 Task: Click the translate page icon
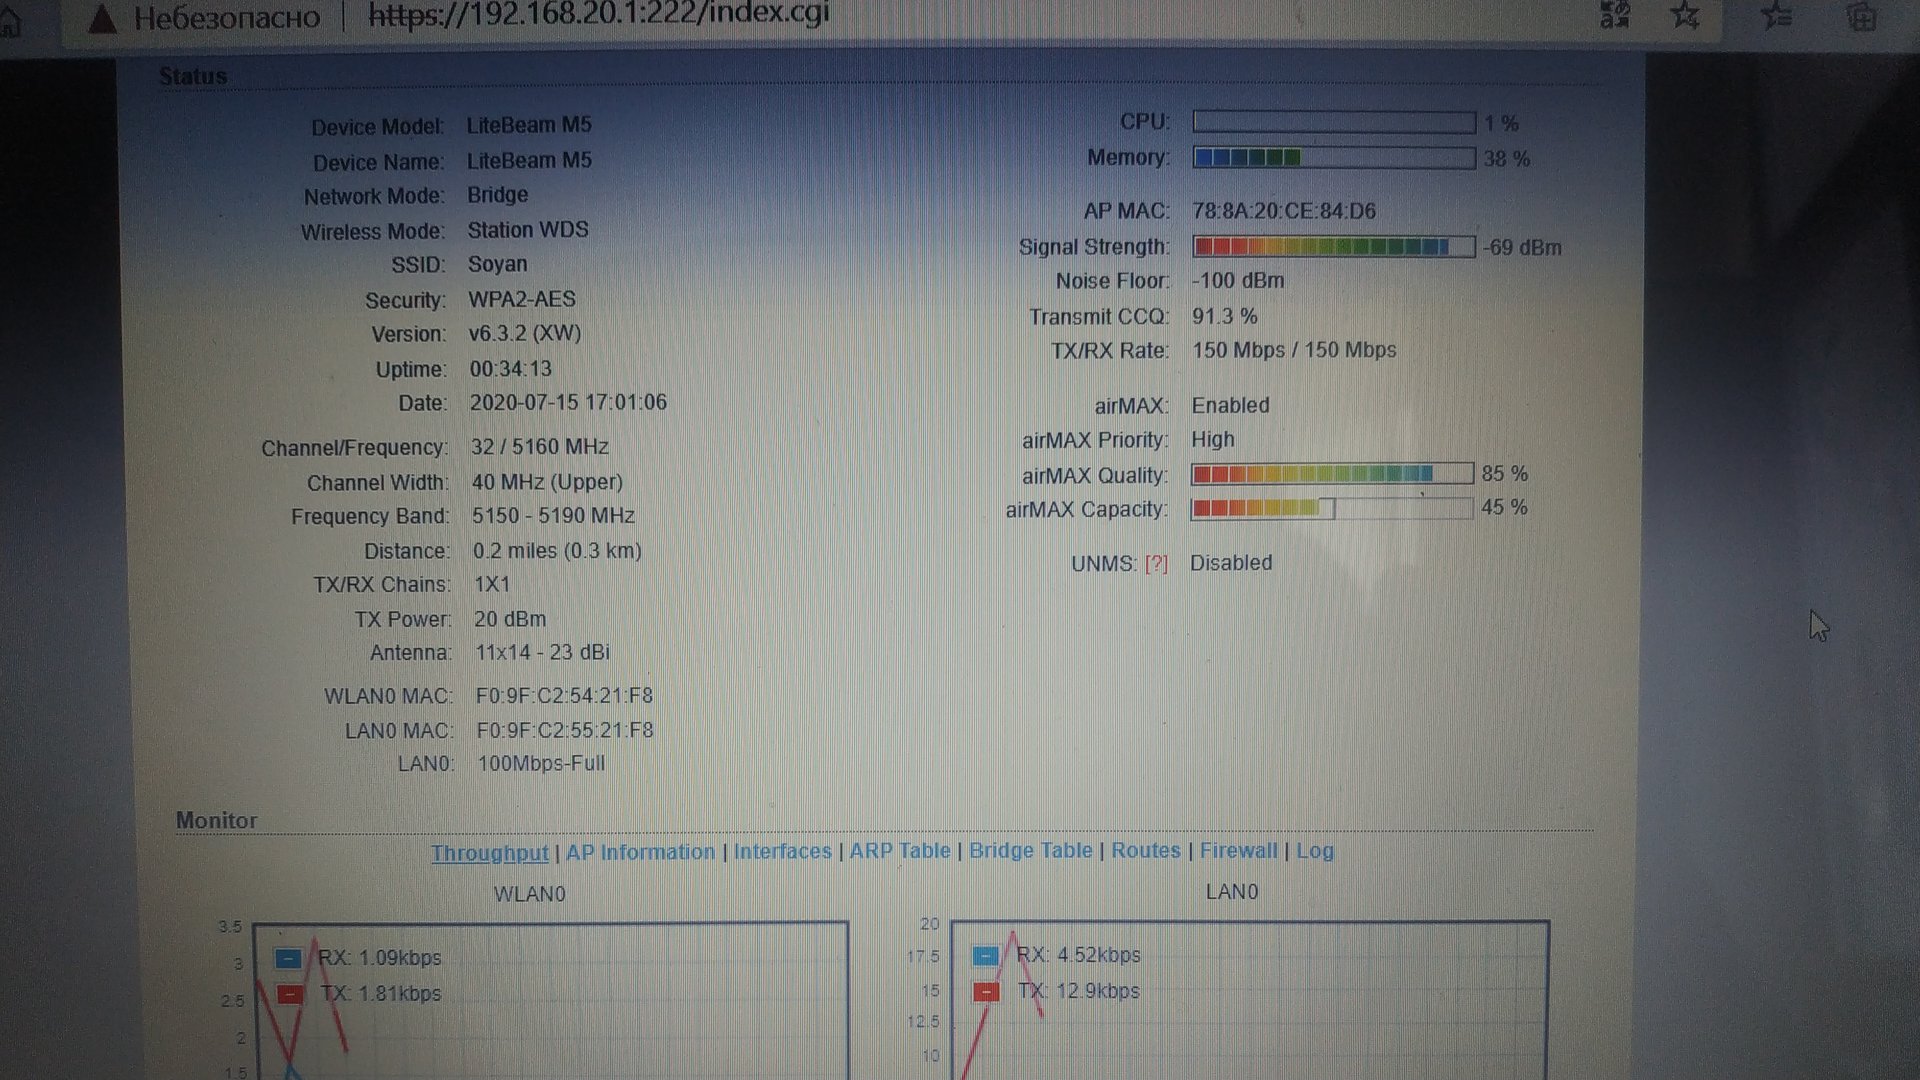pyautogui.click(x=1615, y=15)
